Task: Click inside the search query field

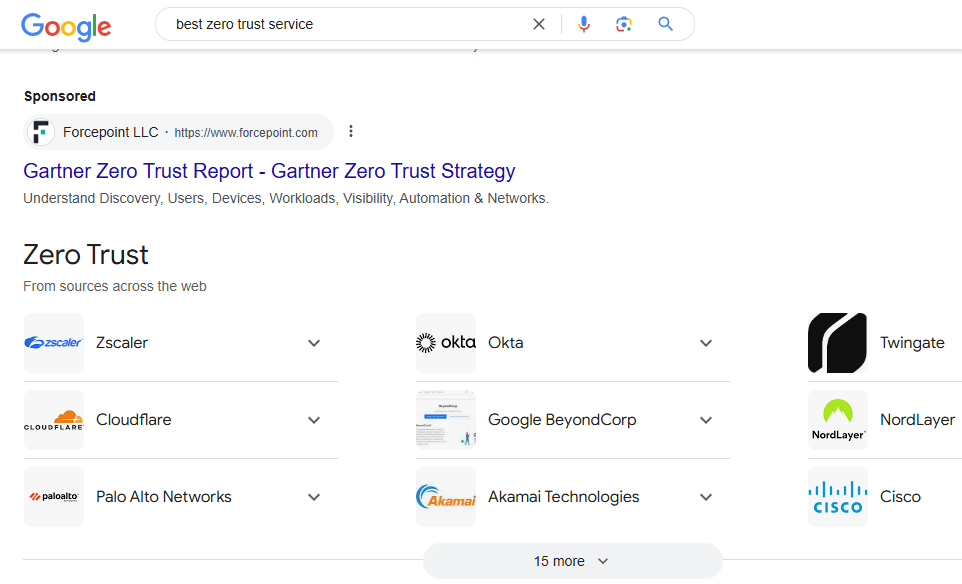Action: [340, 24]
